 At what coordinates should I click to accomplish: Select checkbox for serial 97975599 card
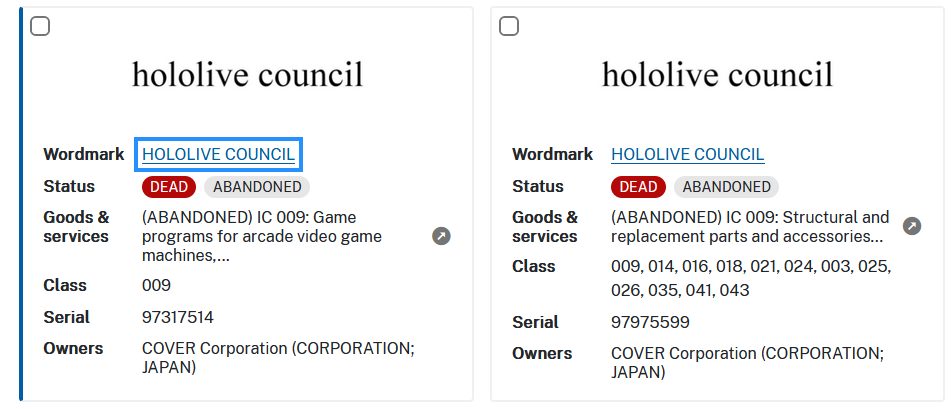click(509, 26)
